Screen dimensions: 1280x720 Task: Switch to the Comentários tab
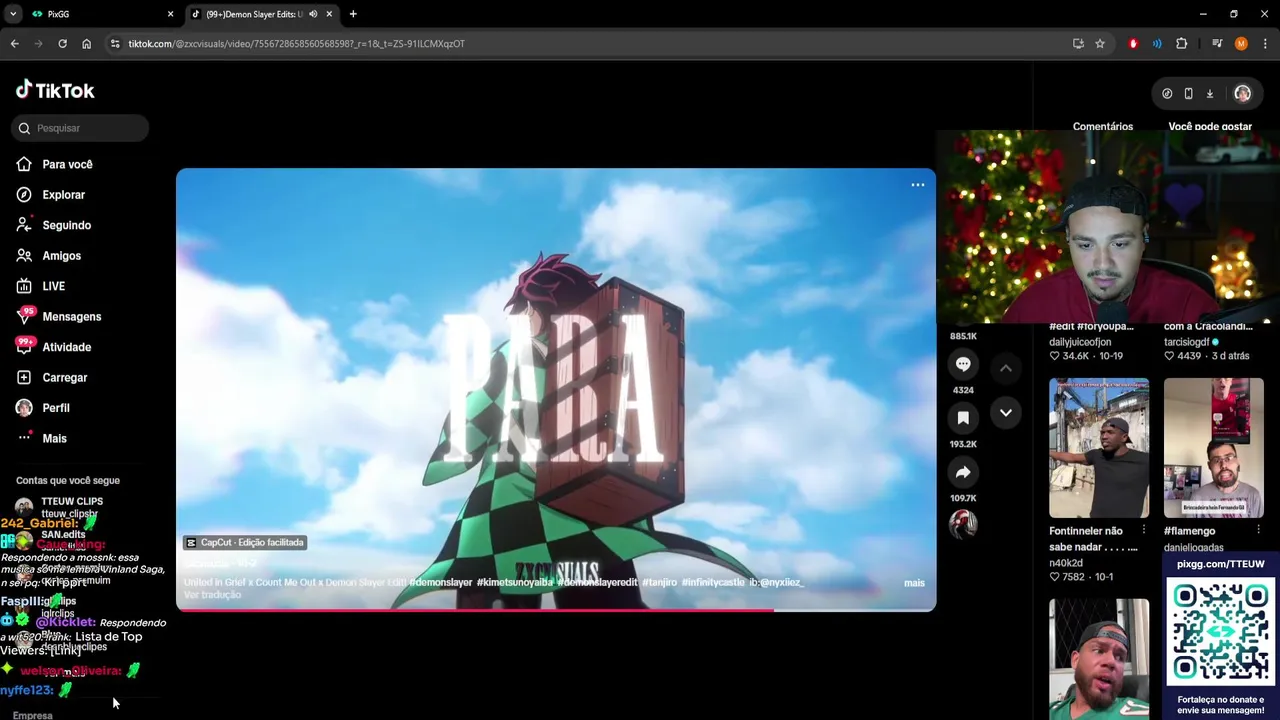tap(1103, 127)
